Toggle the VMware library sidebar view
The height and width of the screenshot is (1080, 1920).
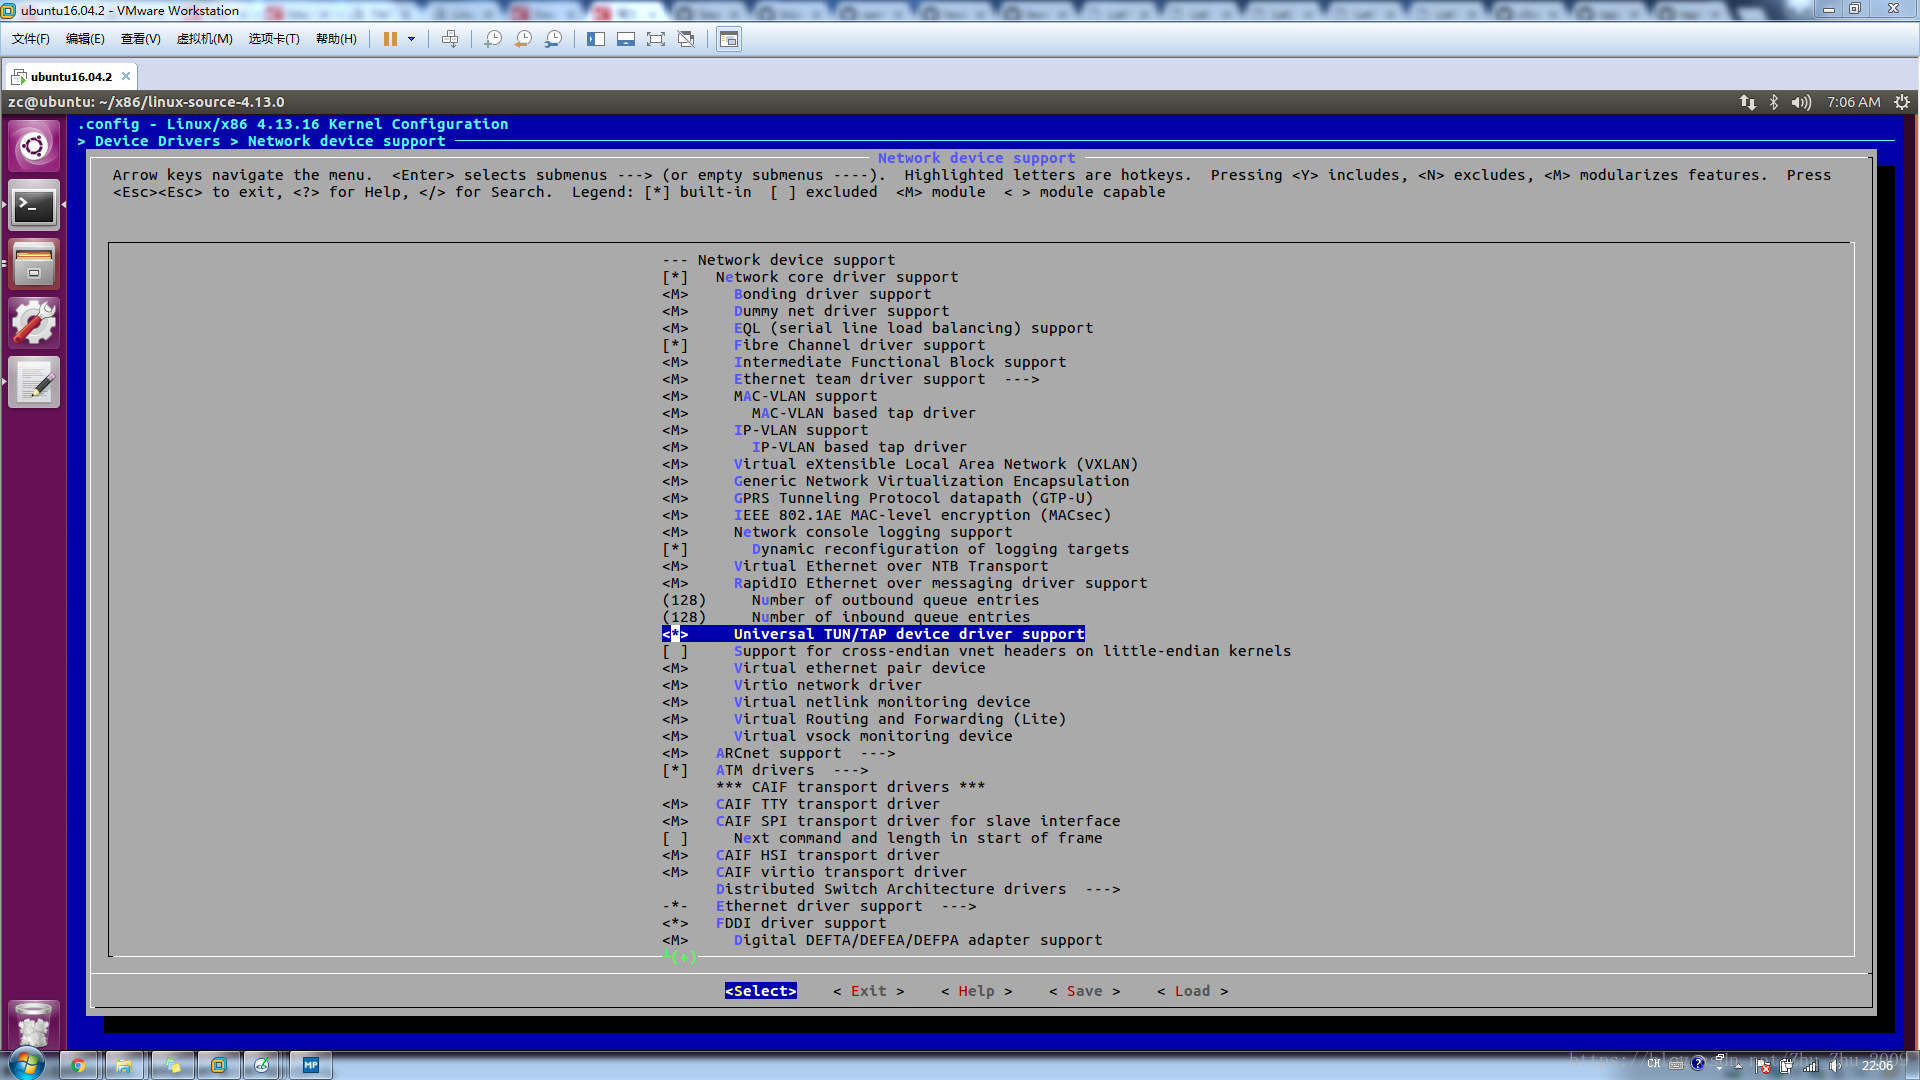pos(596,39)
